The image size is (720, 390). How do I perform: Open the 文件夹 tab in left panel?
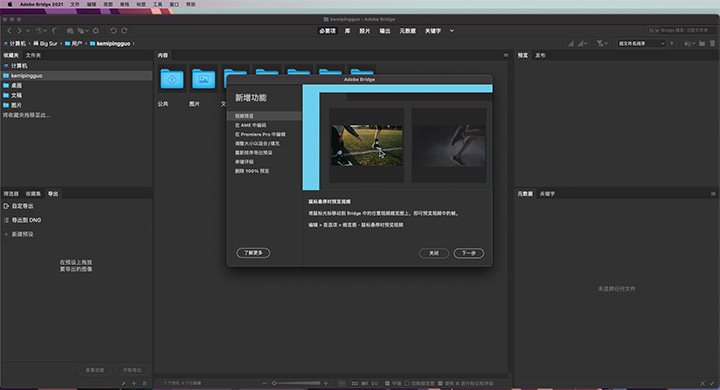pyautogui.click(x=33, y=55)
